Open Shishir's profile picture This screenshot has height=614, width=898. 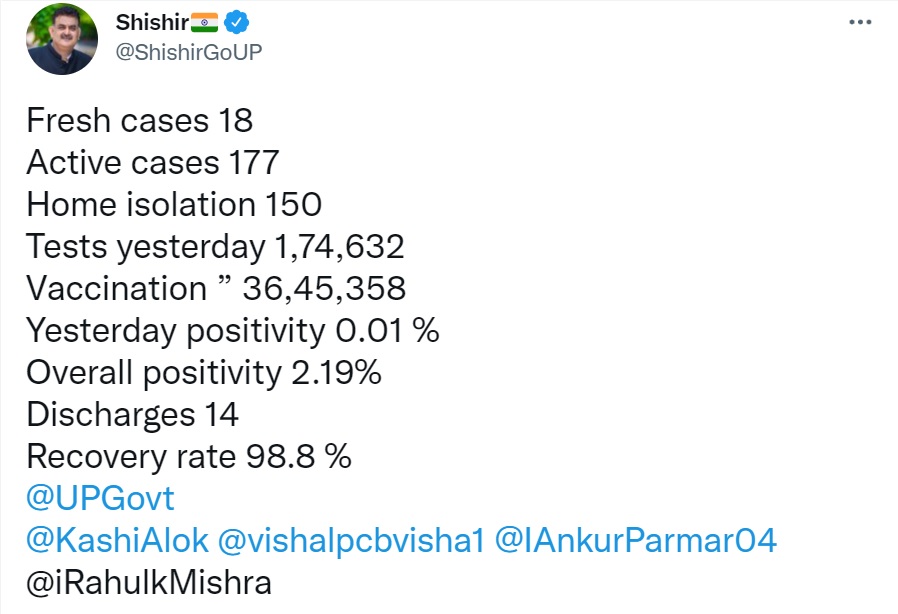click(62, 39)
